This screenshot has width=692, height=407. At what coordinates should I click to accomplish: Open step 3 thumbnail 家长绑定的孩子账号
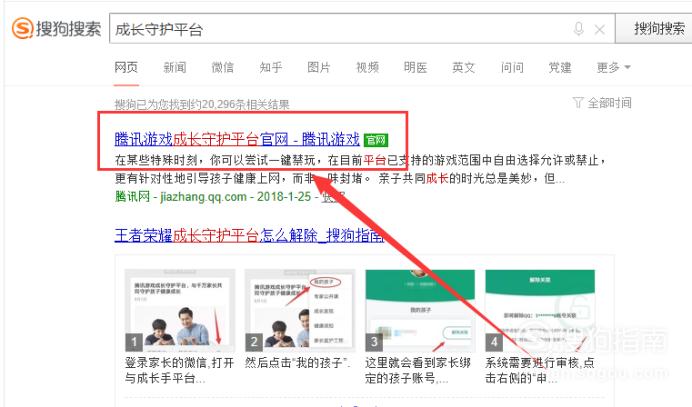coord(420,310)
